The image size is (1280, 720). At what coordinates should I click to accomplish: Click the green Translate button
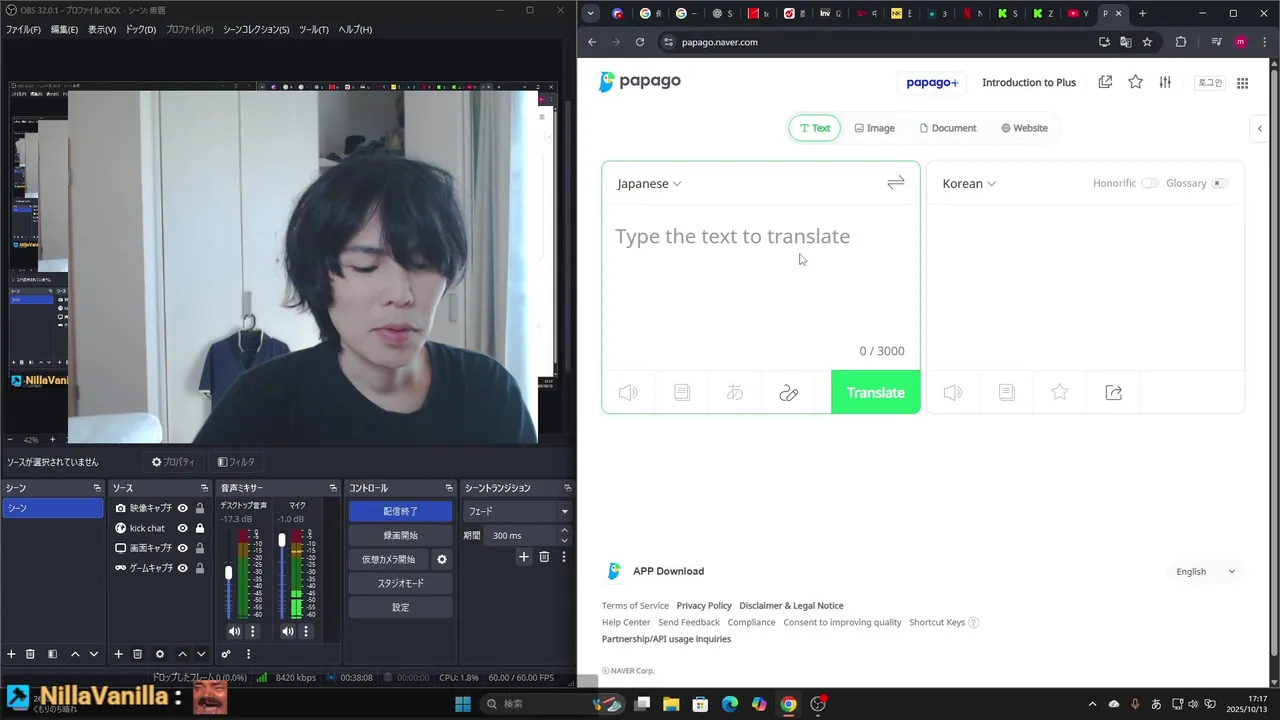pos(875,393)
